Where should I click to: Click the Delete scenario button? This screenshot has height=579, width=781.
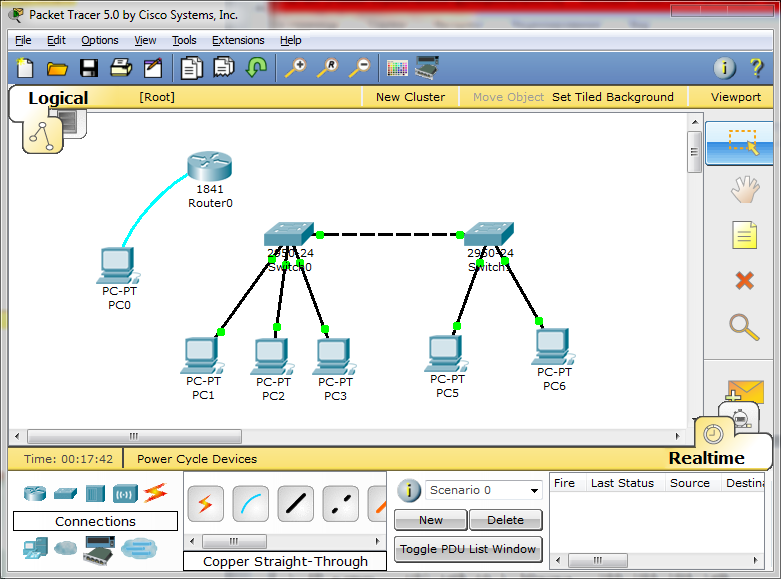point(506,520)
